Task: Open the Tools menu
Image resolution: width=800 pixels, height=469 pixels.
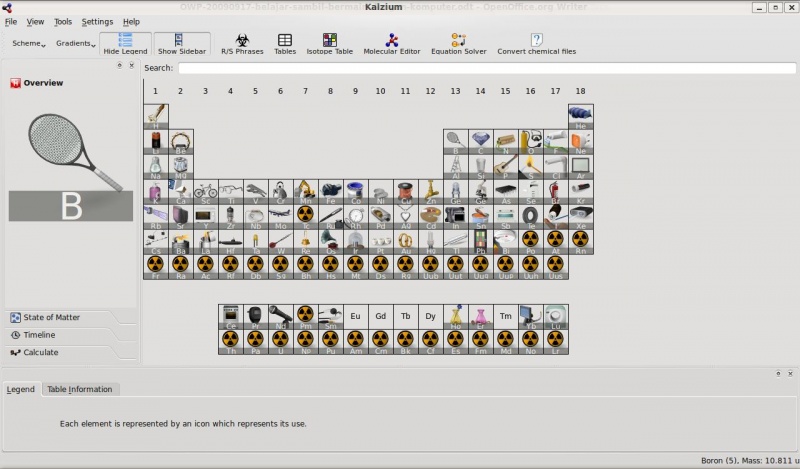Action: (x=63, y=21)
